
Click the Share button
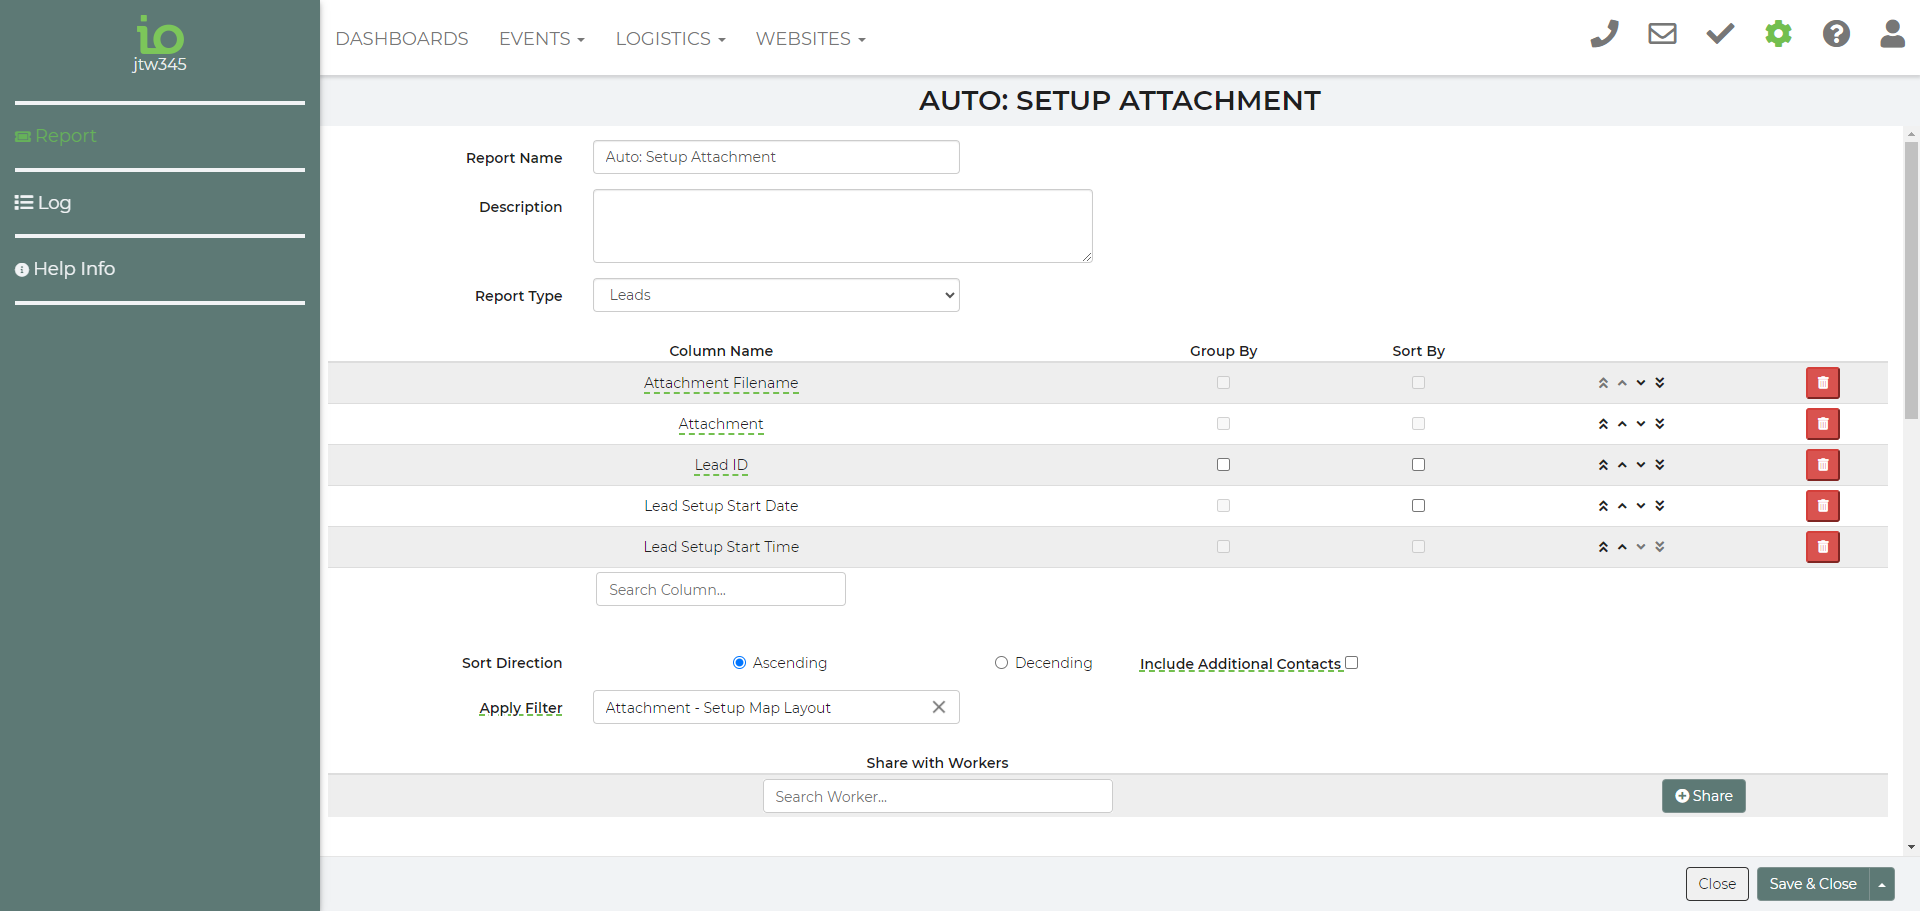coord(1703,796)
